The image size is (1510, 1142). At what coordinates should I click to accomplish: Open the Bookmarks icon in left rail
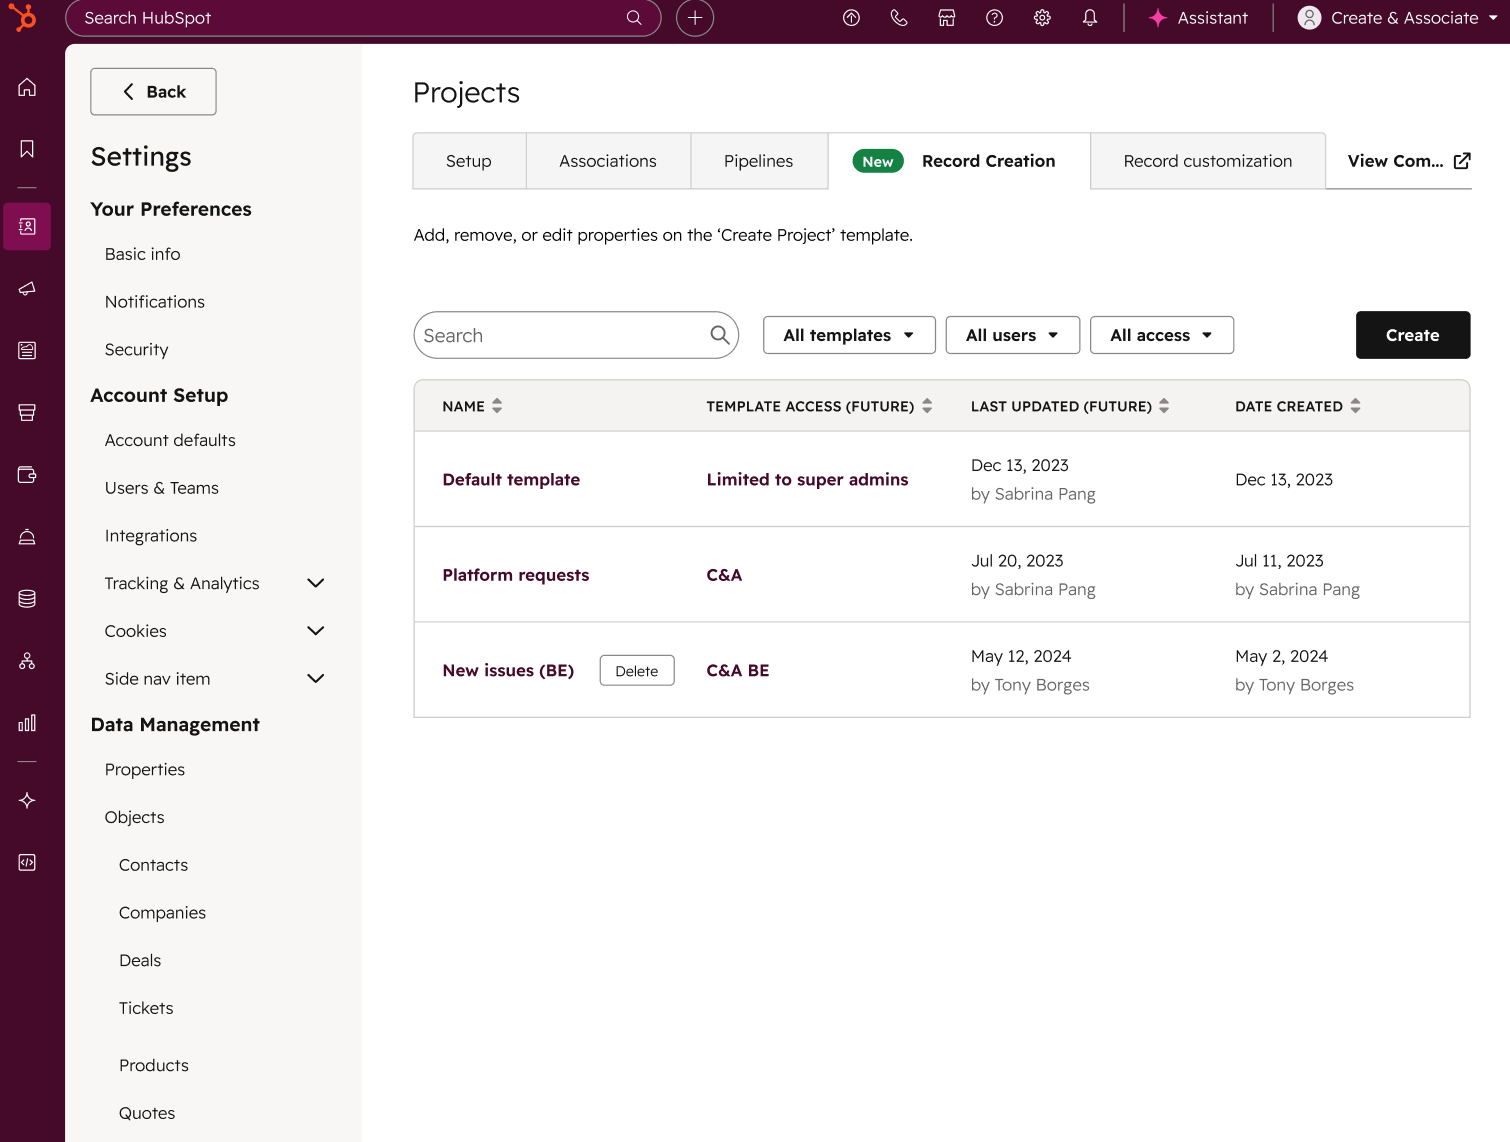[x=27, y=149]
